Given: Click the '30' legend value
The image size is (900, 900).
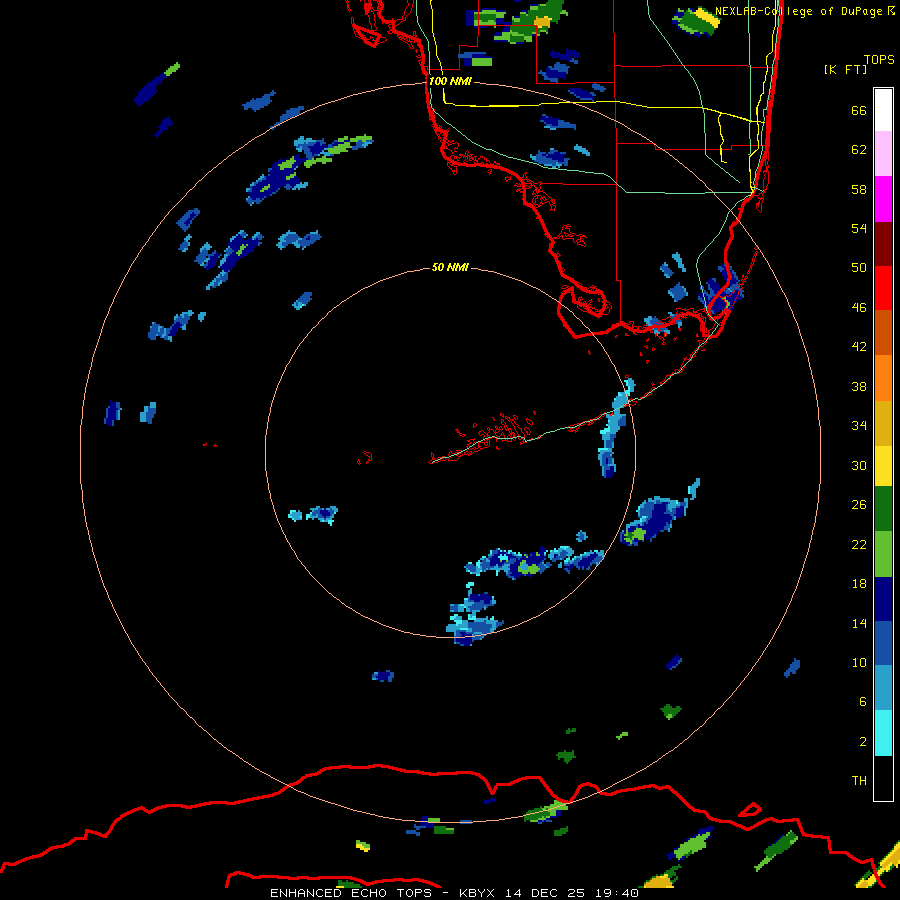Looking at the screenshot, I should pos(859,465).
